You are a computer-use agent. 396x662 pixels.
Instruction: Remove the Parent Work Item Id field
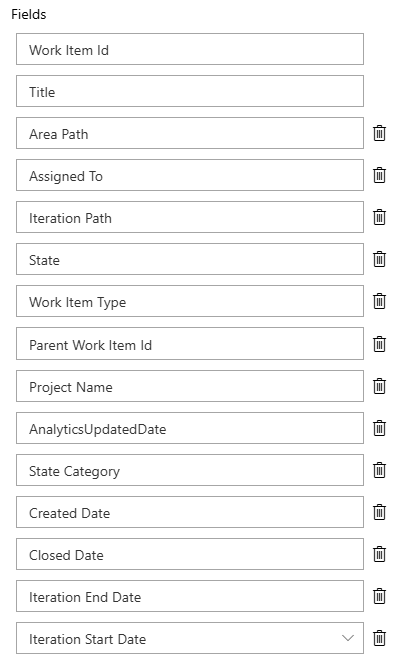379,344
